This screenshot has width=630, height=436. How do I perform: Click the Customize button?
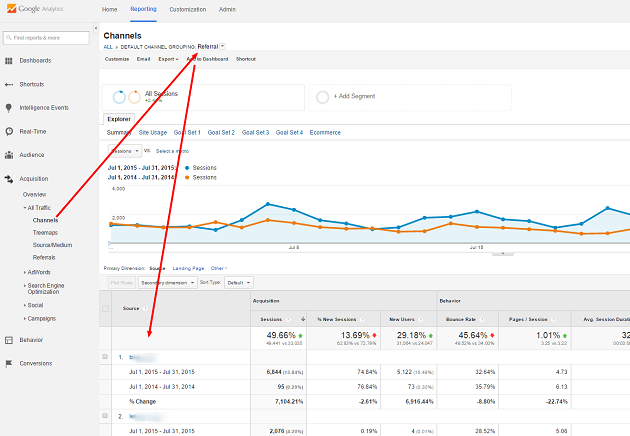[x=117, y=59]
